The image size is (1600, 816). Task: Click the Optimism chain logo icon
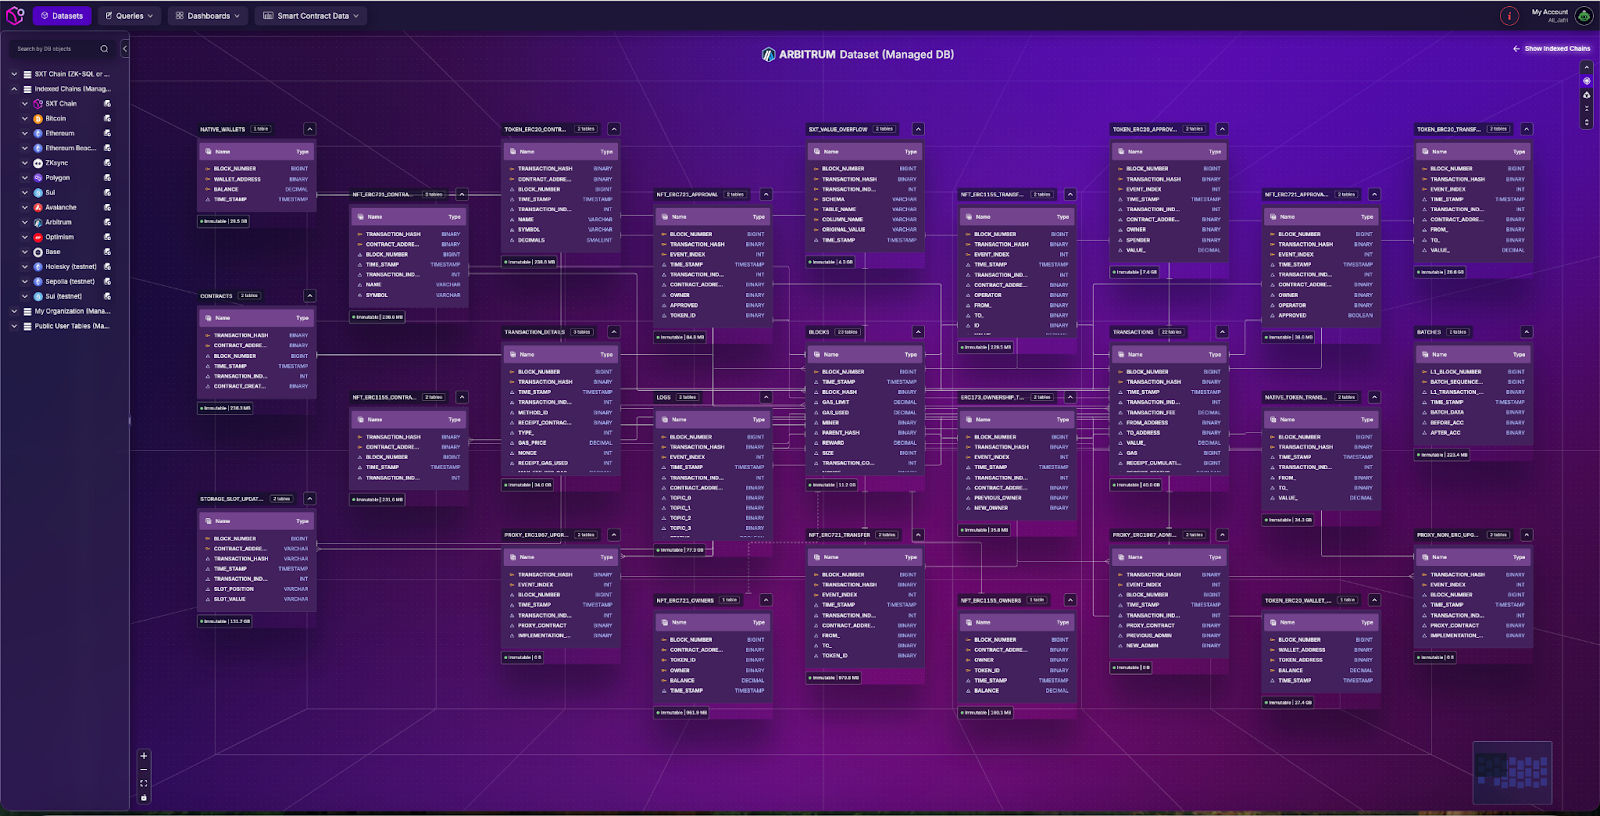click(x=38, y=237)
